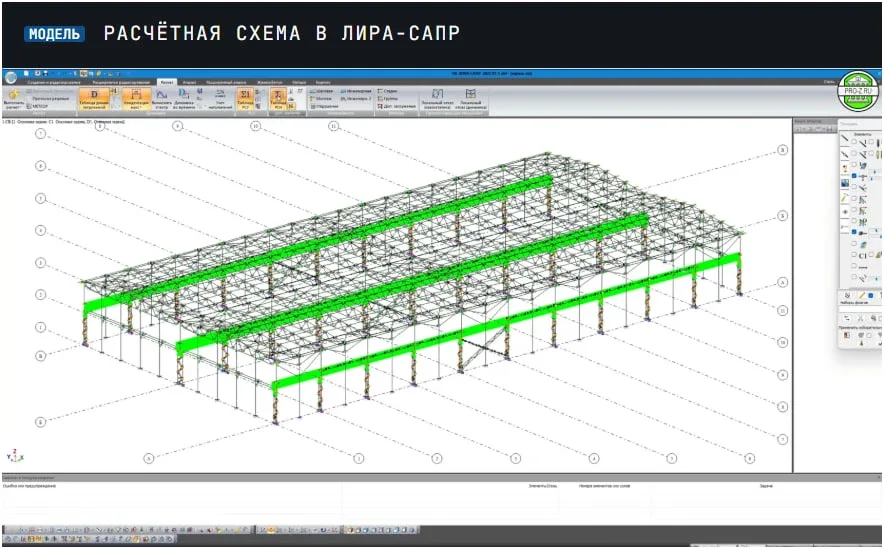Click the Группы ribbon item
The image size is (884, 549).
pos(388,99)
